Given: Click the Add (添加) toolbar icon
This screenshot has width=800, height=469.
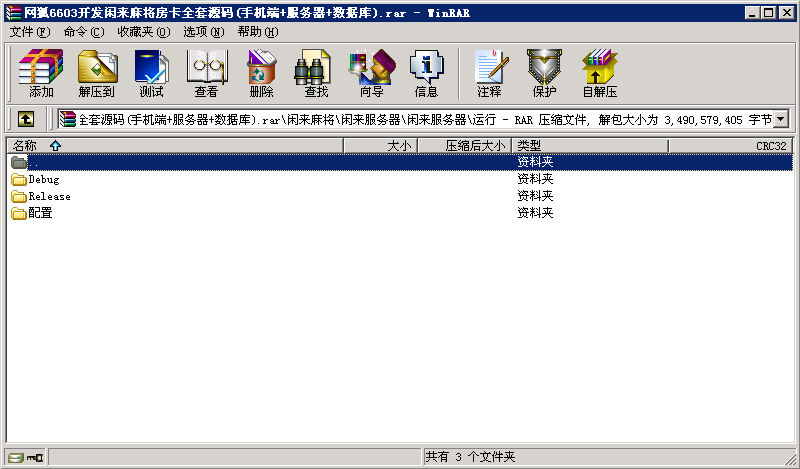Looking at the screenshot, I should tap(41, 73).
